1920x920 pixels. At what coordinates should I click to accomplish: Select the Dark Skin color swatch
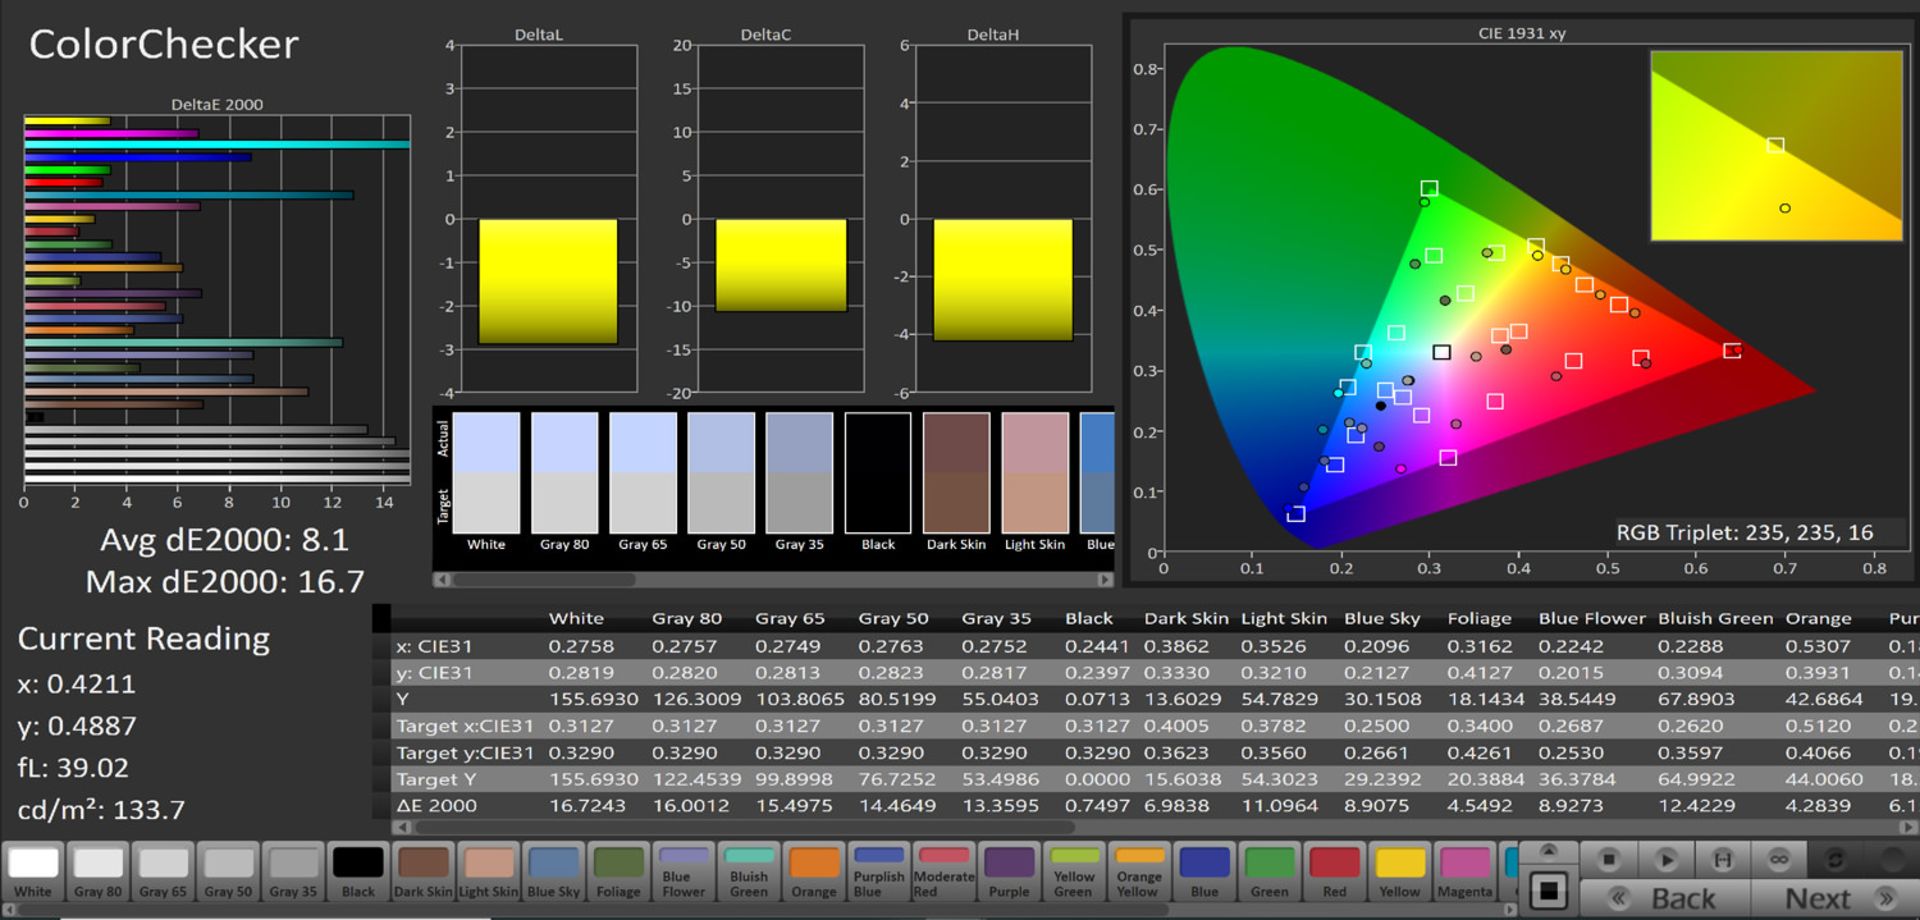pos(423,871)
